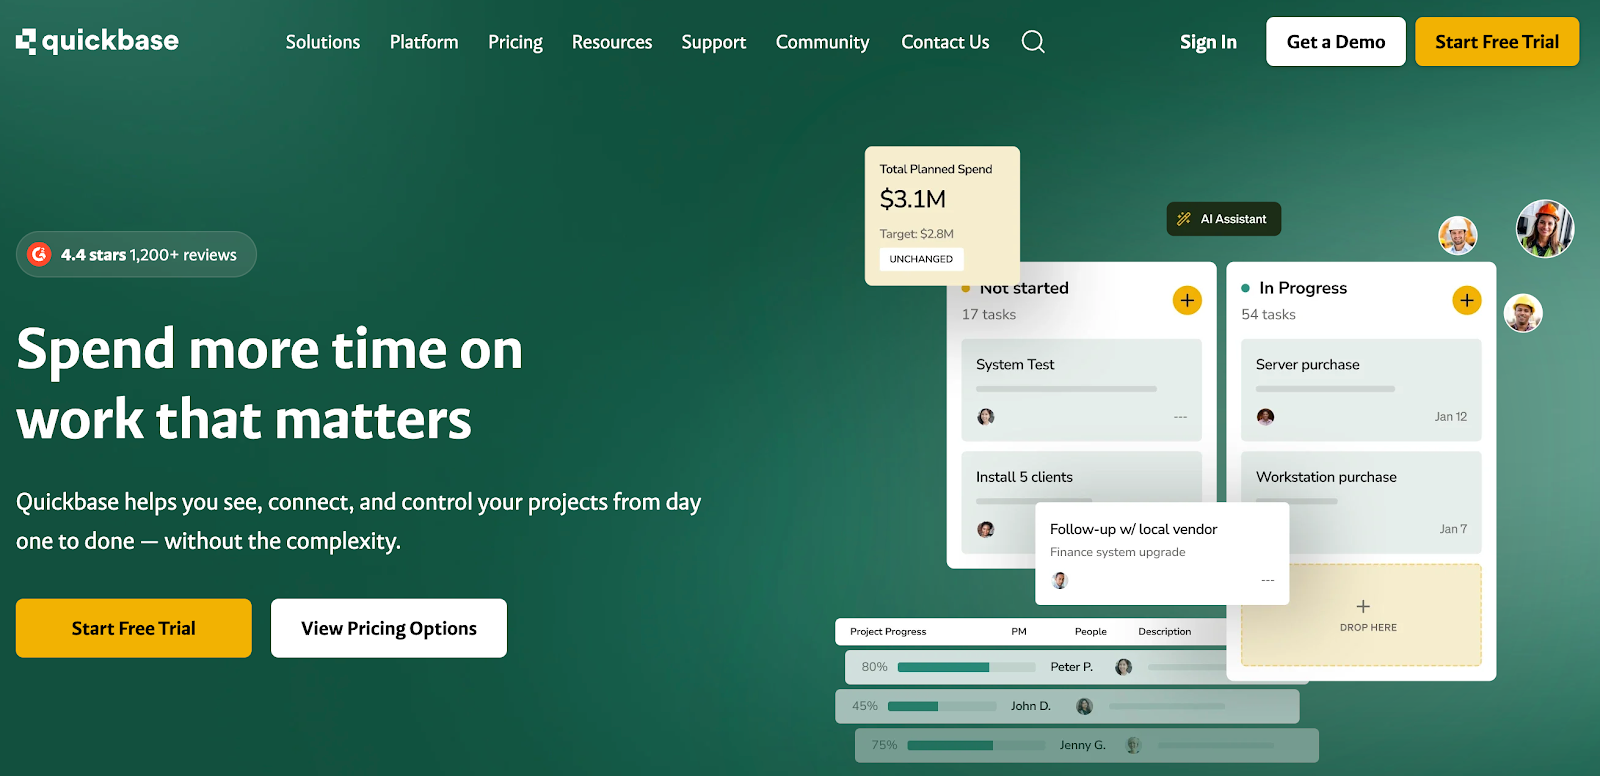The width and height of the screenshot is (1600, 776).
Task: Open the Pricing page
Action: click(x=515, y=42)
